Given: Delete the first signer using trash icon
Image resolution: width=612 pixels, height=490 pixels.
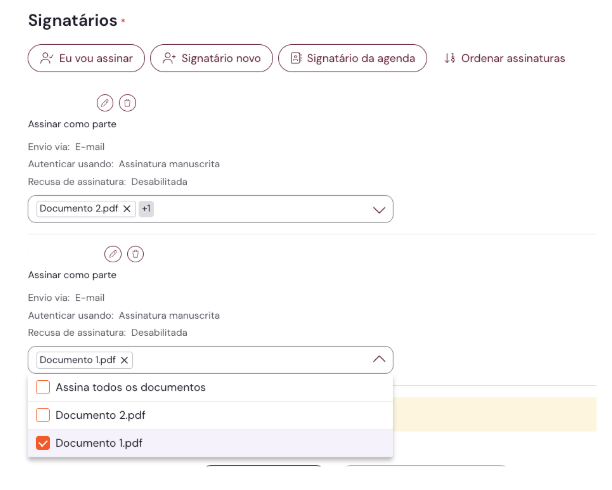Looking at the screenshot, I should (127, 102).
